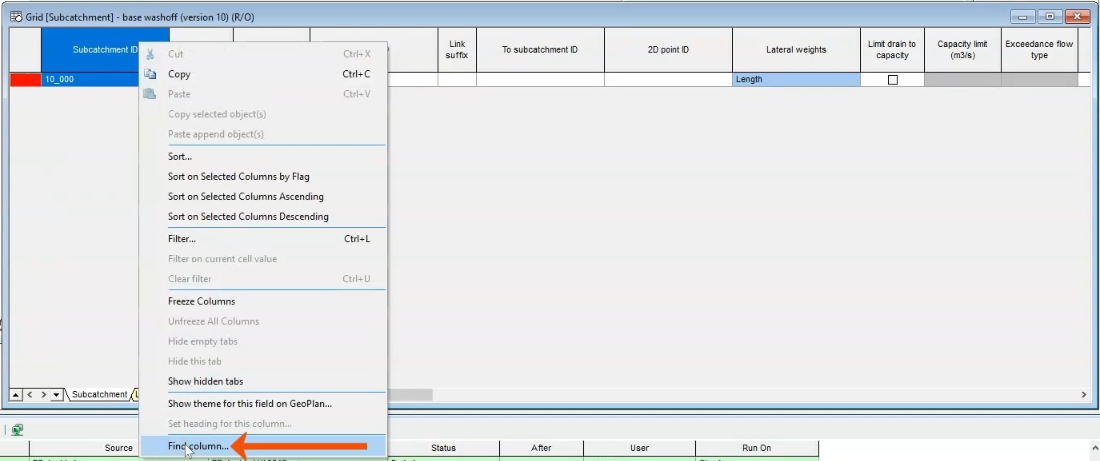This screenshot has height=461, width=1100.
Task: Select Freeze Columns menu entry
Action: tap(263, 301)
